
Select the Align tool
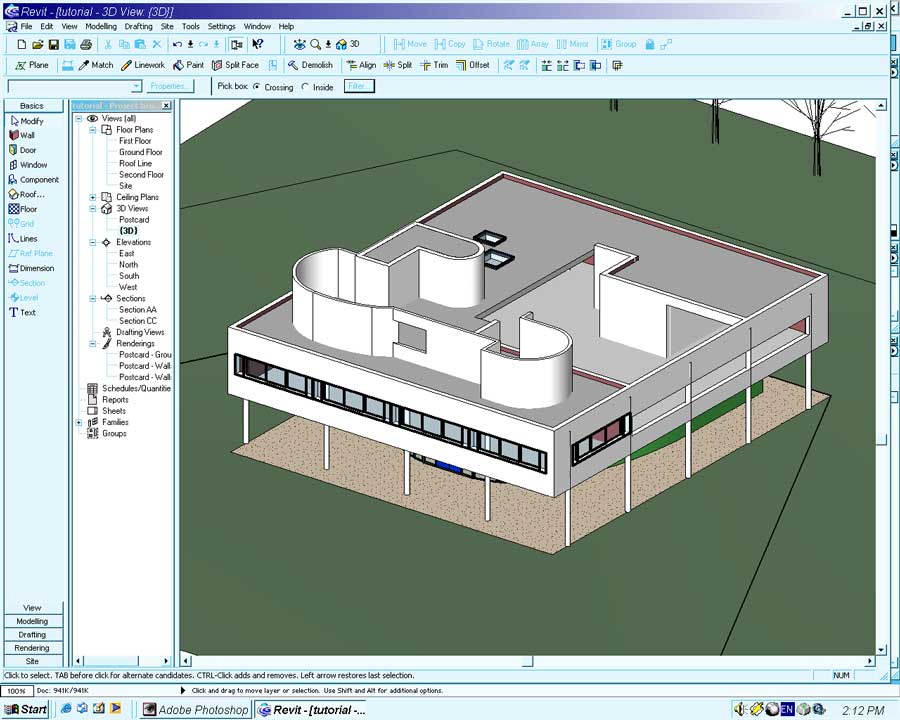pos(361,65)
